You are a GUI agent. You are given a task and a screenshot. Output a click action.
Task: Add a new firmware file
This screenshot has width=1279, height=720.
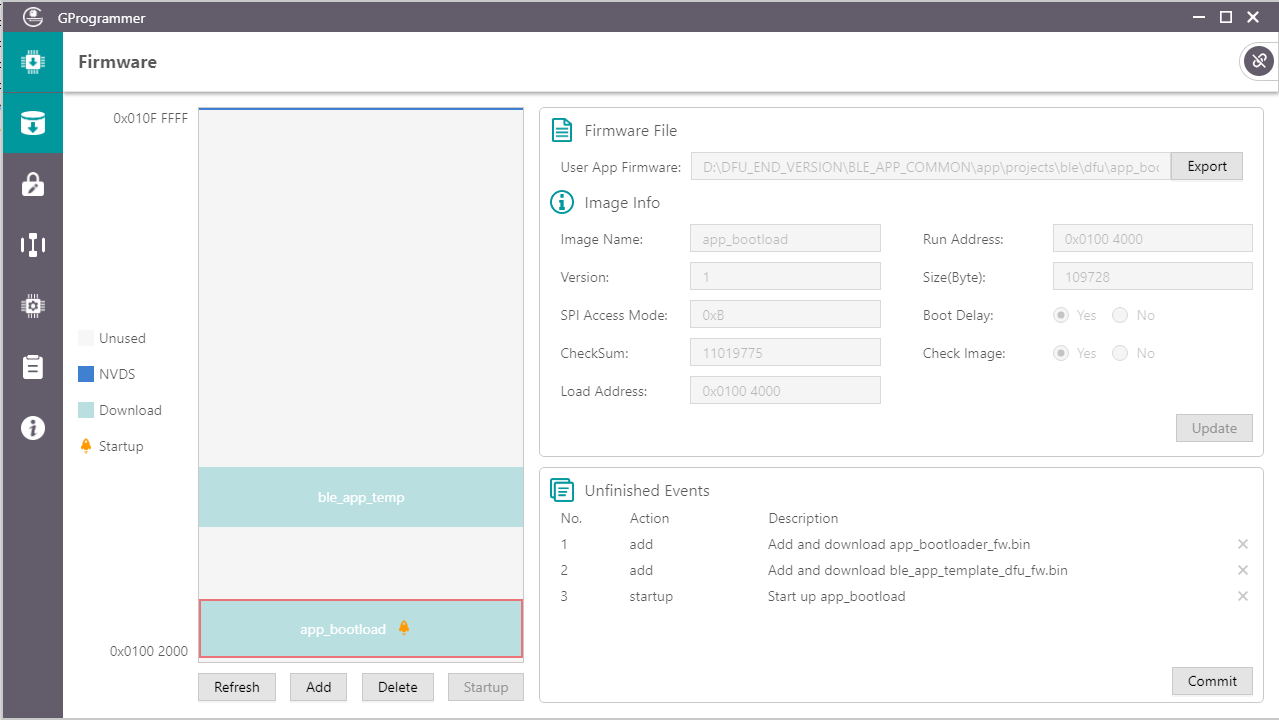[x=318, y=687]
